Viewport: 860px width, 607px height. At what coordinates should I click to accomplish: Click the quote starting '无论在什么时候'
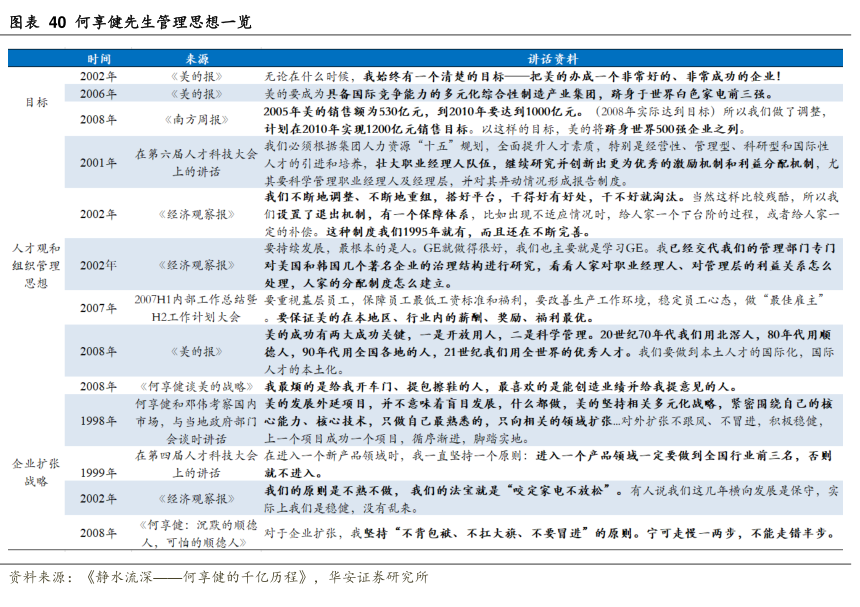523,76
